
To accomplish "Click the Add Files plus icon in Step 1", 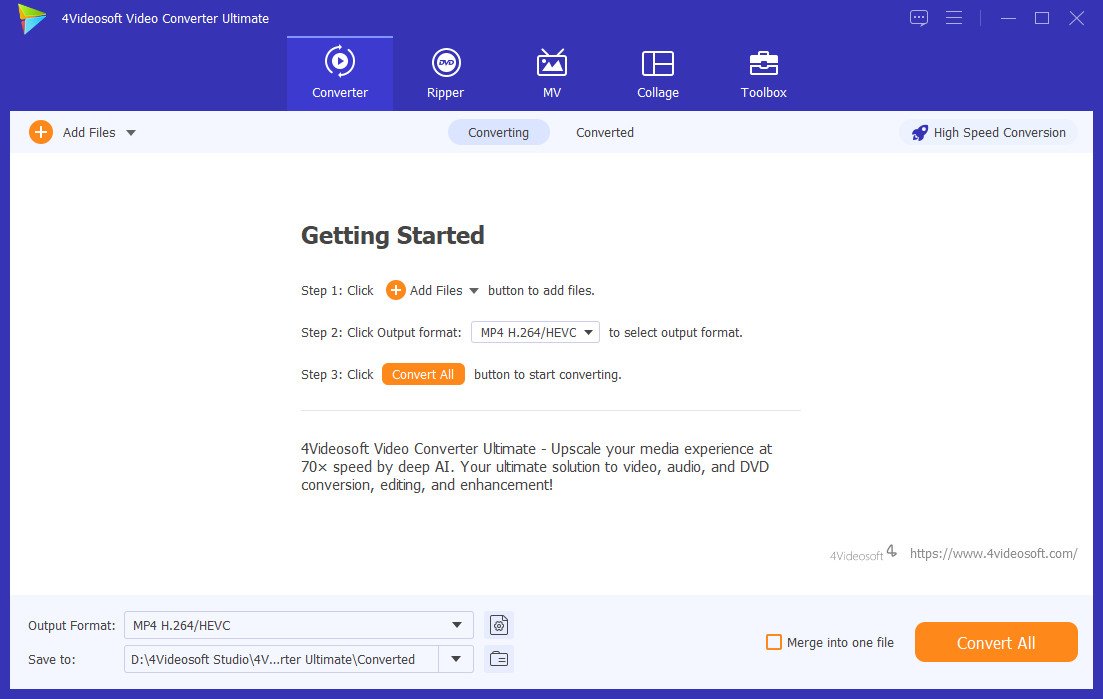I will [395, 290].
